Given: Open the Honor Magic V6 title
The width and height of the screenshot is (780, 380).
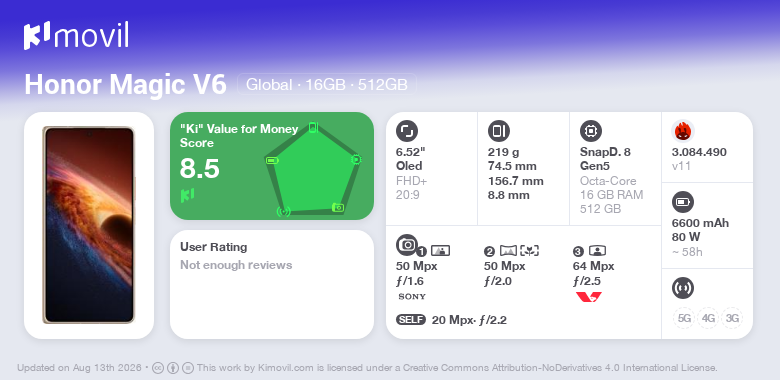Looking at the screenshot, I should [125, 85].
